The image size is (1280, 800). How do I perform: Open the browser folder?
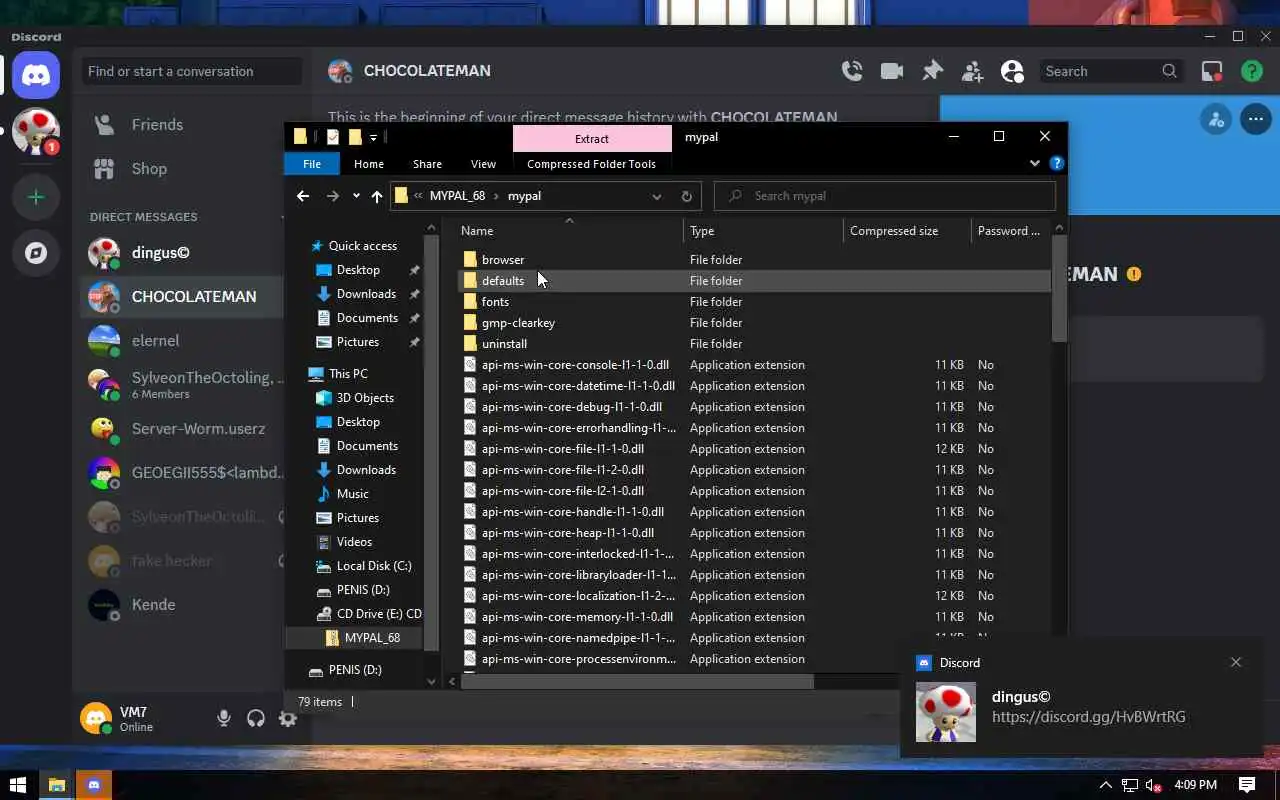click(503, 260)
